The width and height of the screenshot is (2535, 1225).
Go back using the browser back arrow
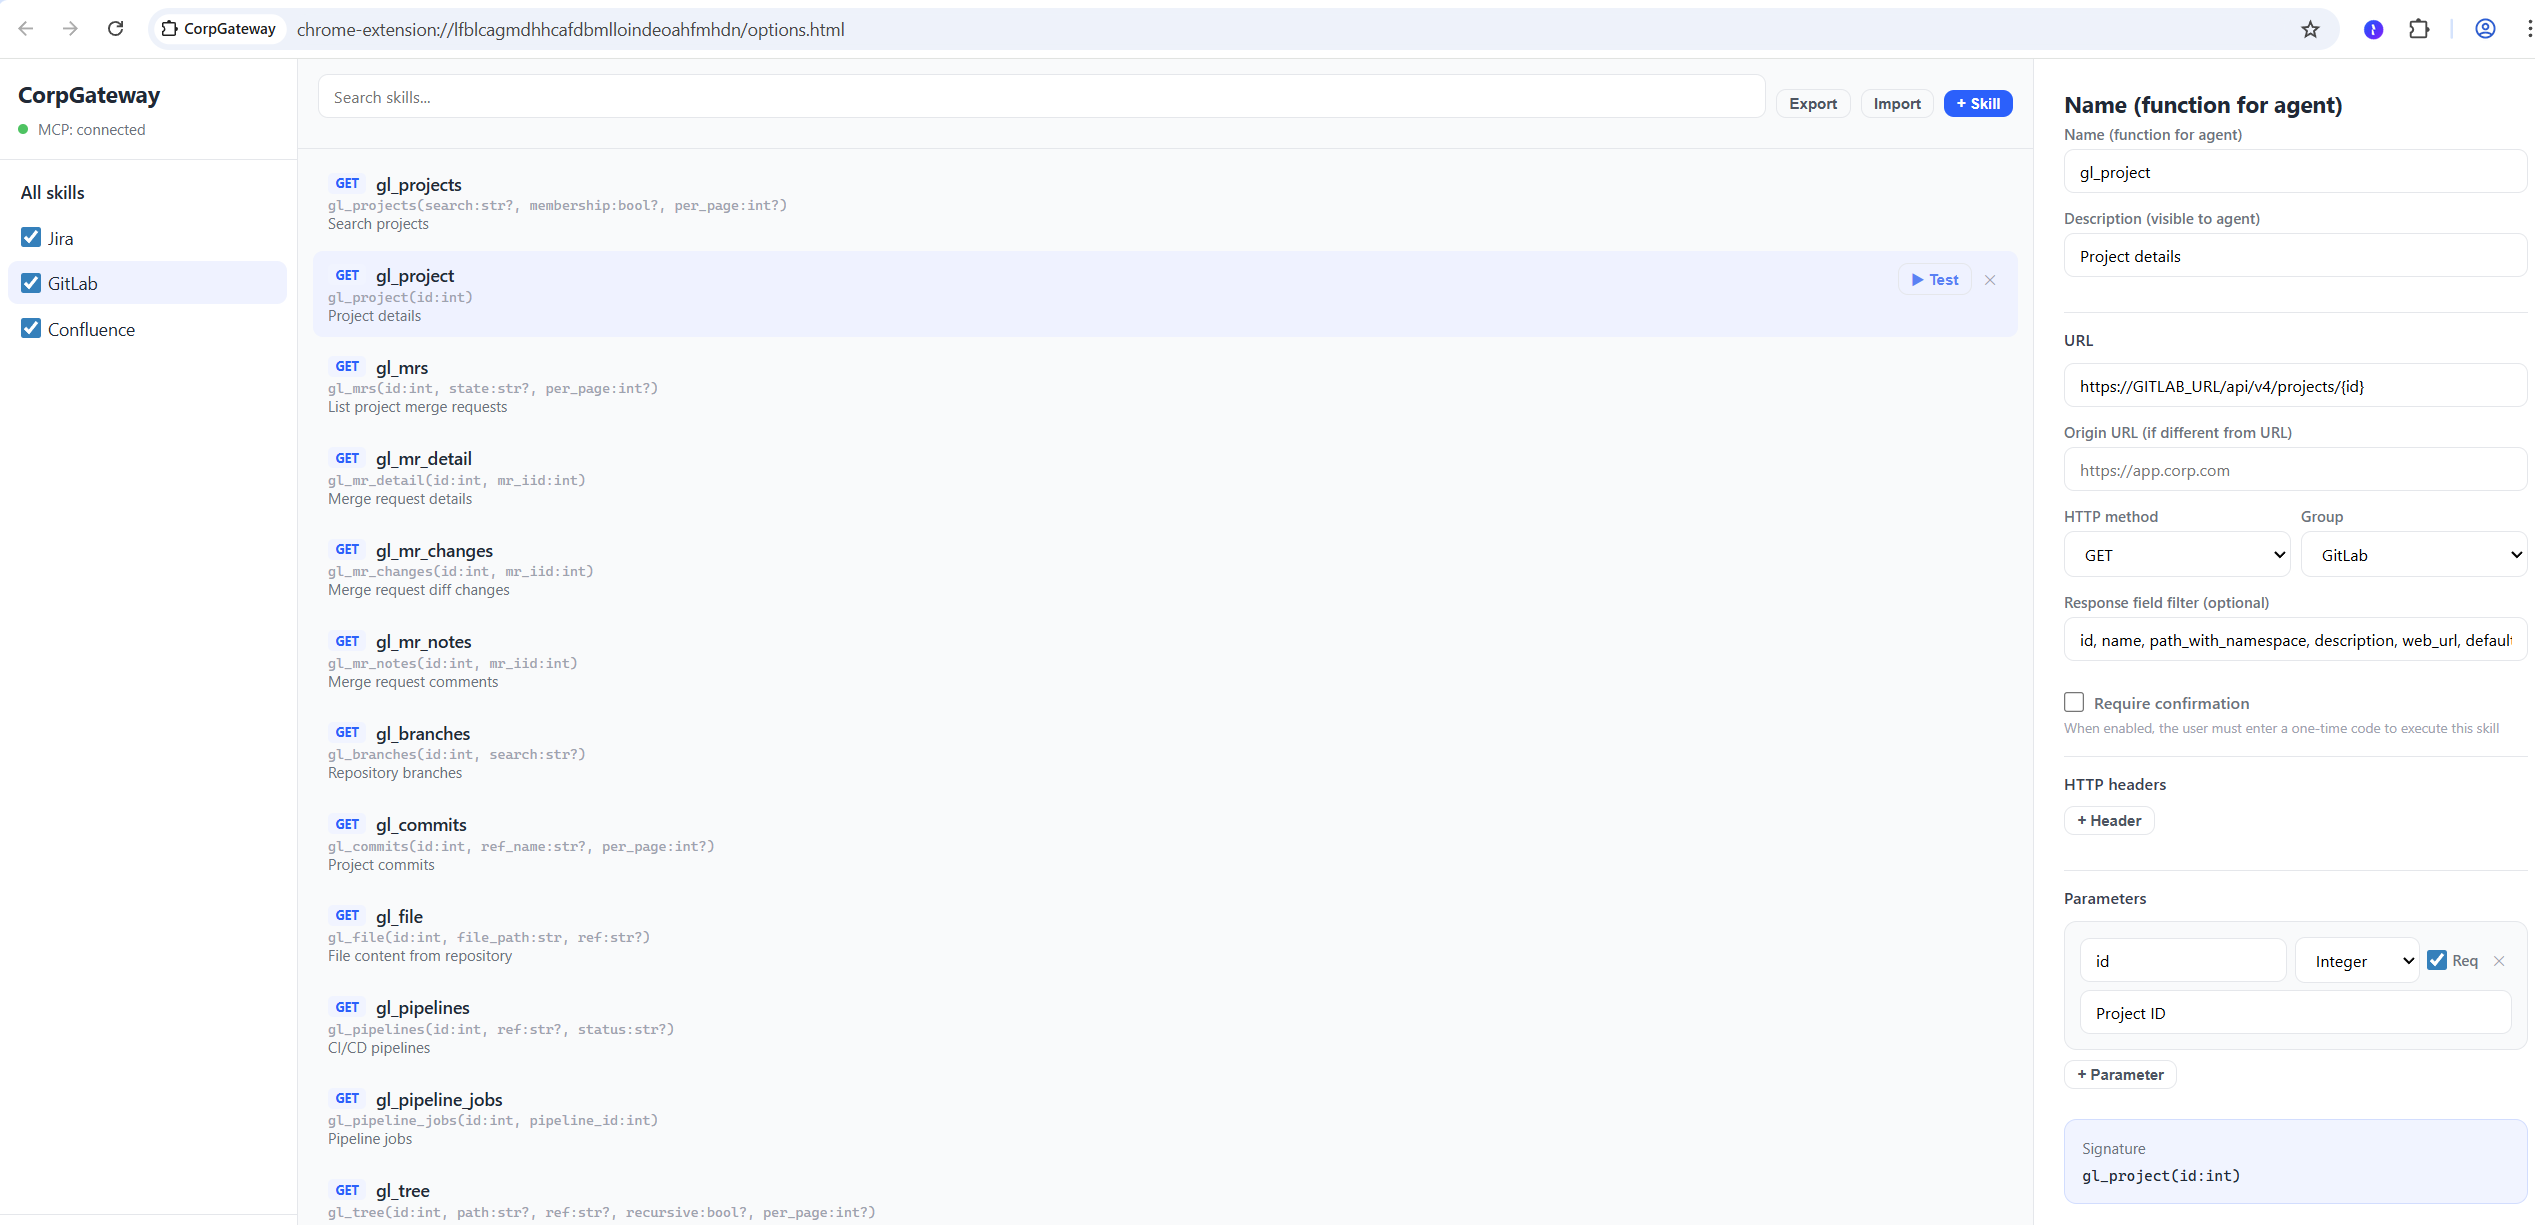(x=26, y=29)
